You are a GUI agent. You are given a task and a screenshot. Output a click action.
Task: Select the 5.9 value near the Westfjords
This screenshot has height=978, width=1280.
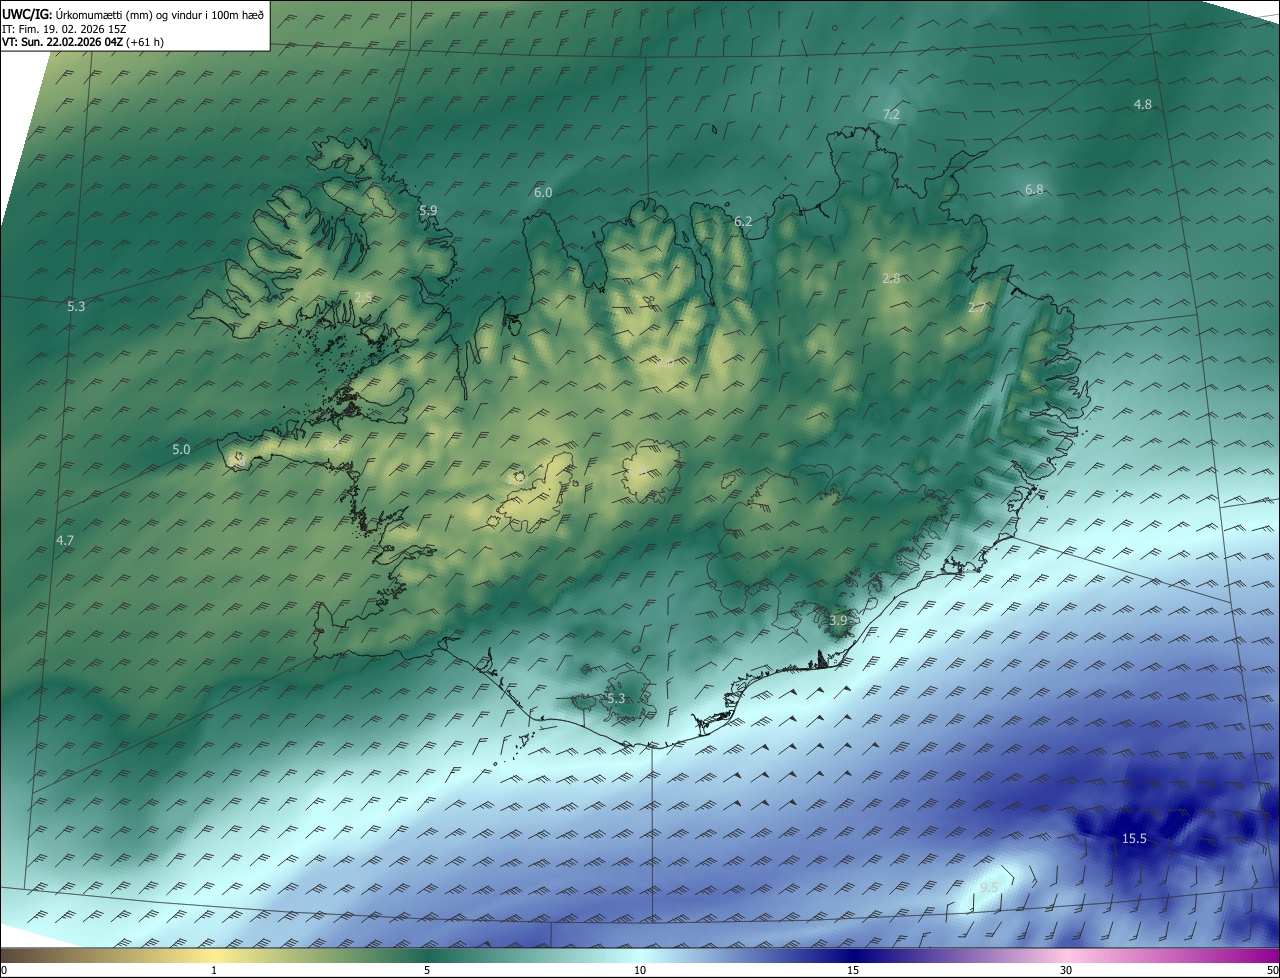coord(428,210)
